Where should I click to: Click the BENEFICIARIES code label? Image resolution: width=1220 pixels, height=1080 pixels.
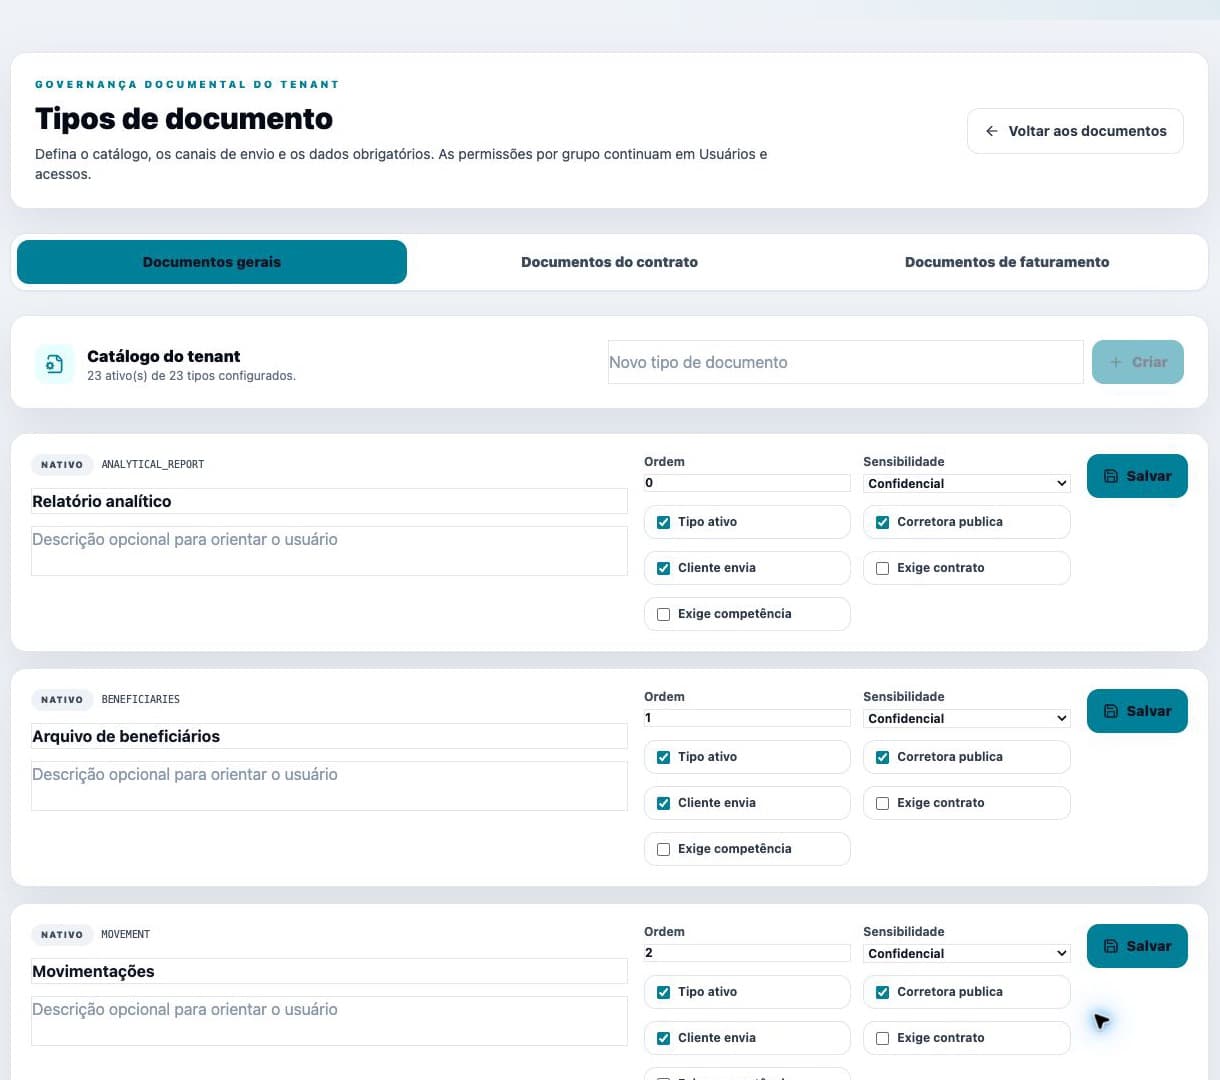(140, 699)
